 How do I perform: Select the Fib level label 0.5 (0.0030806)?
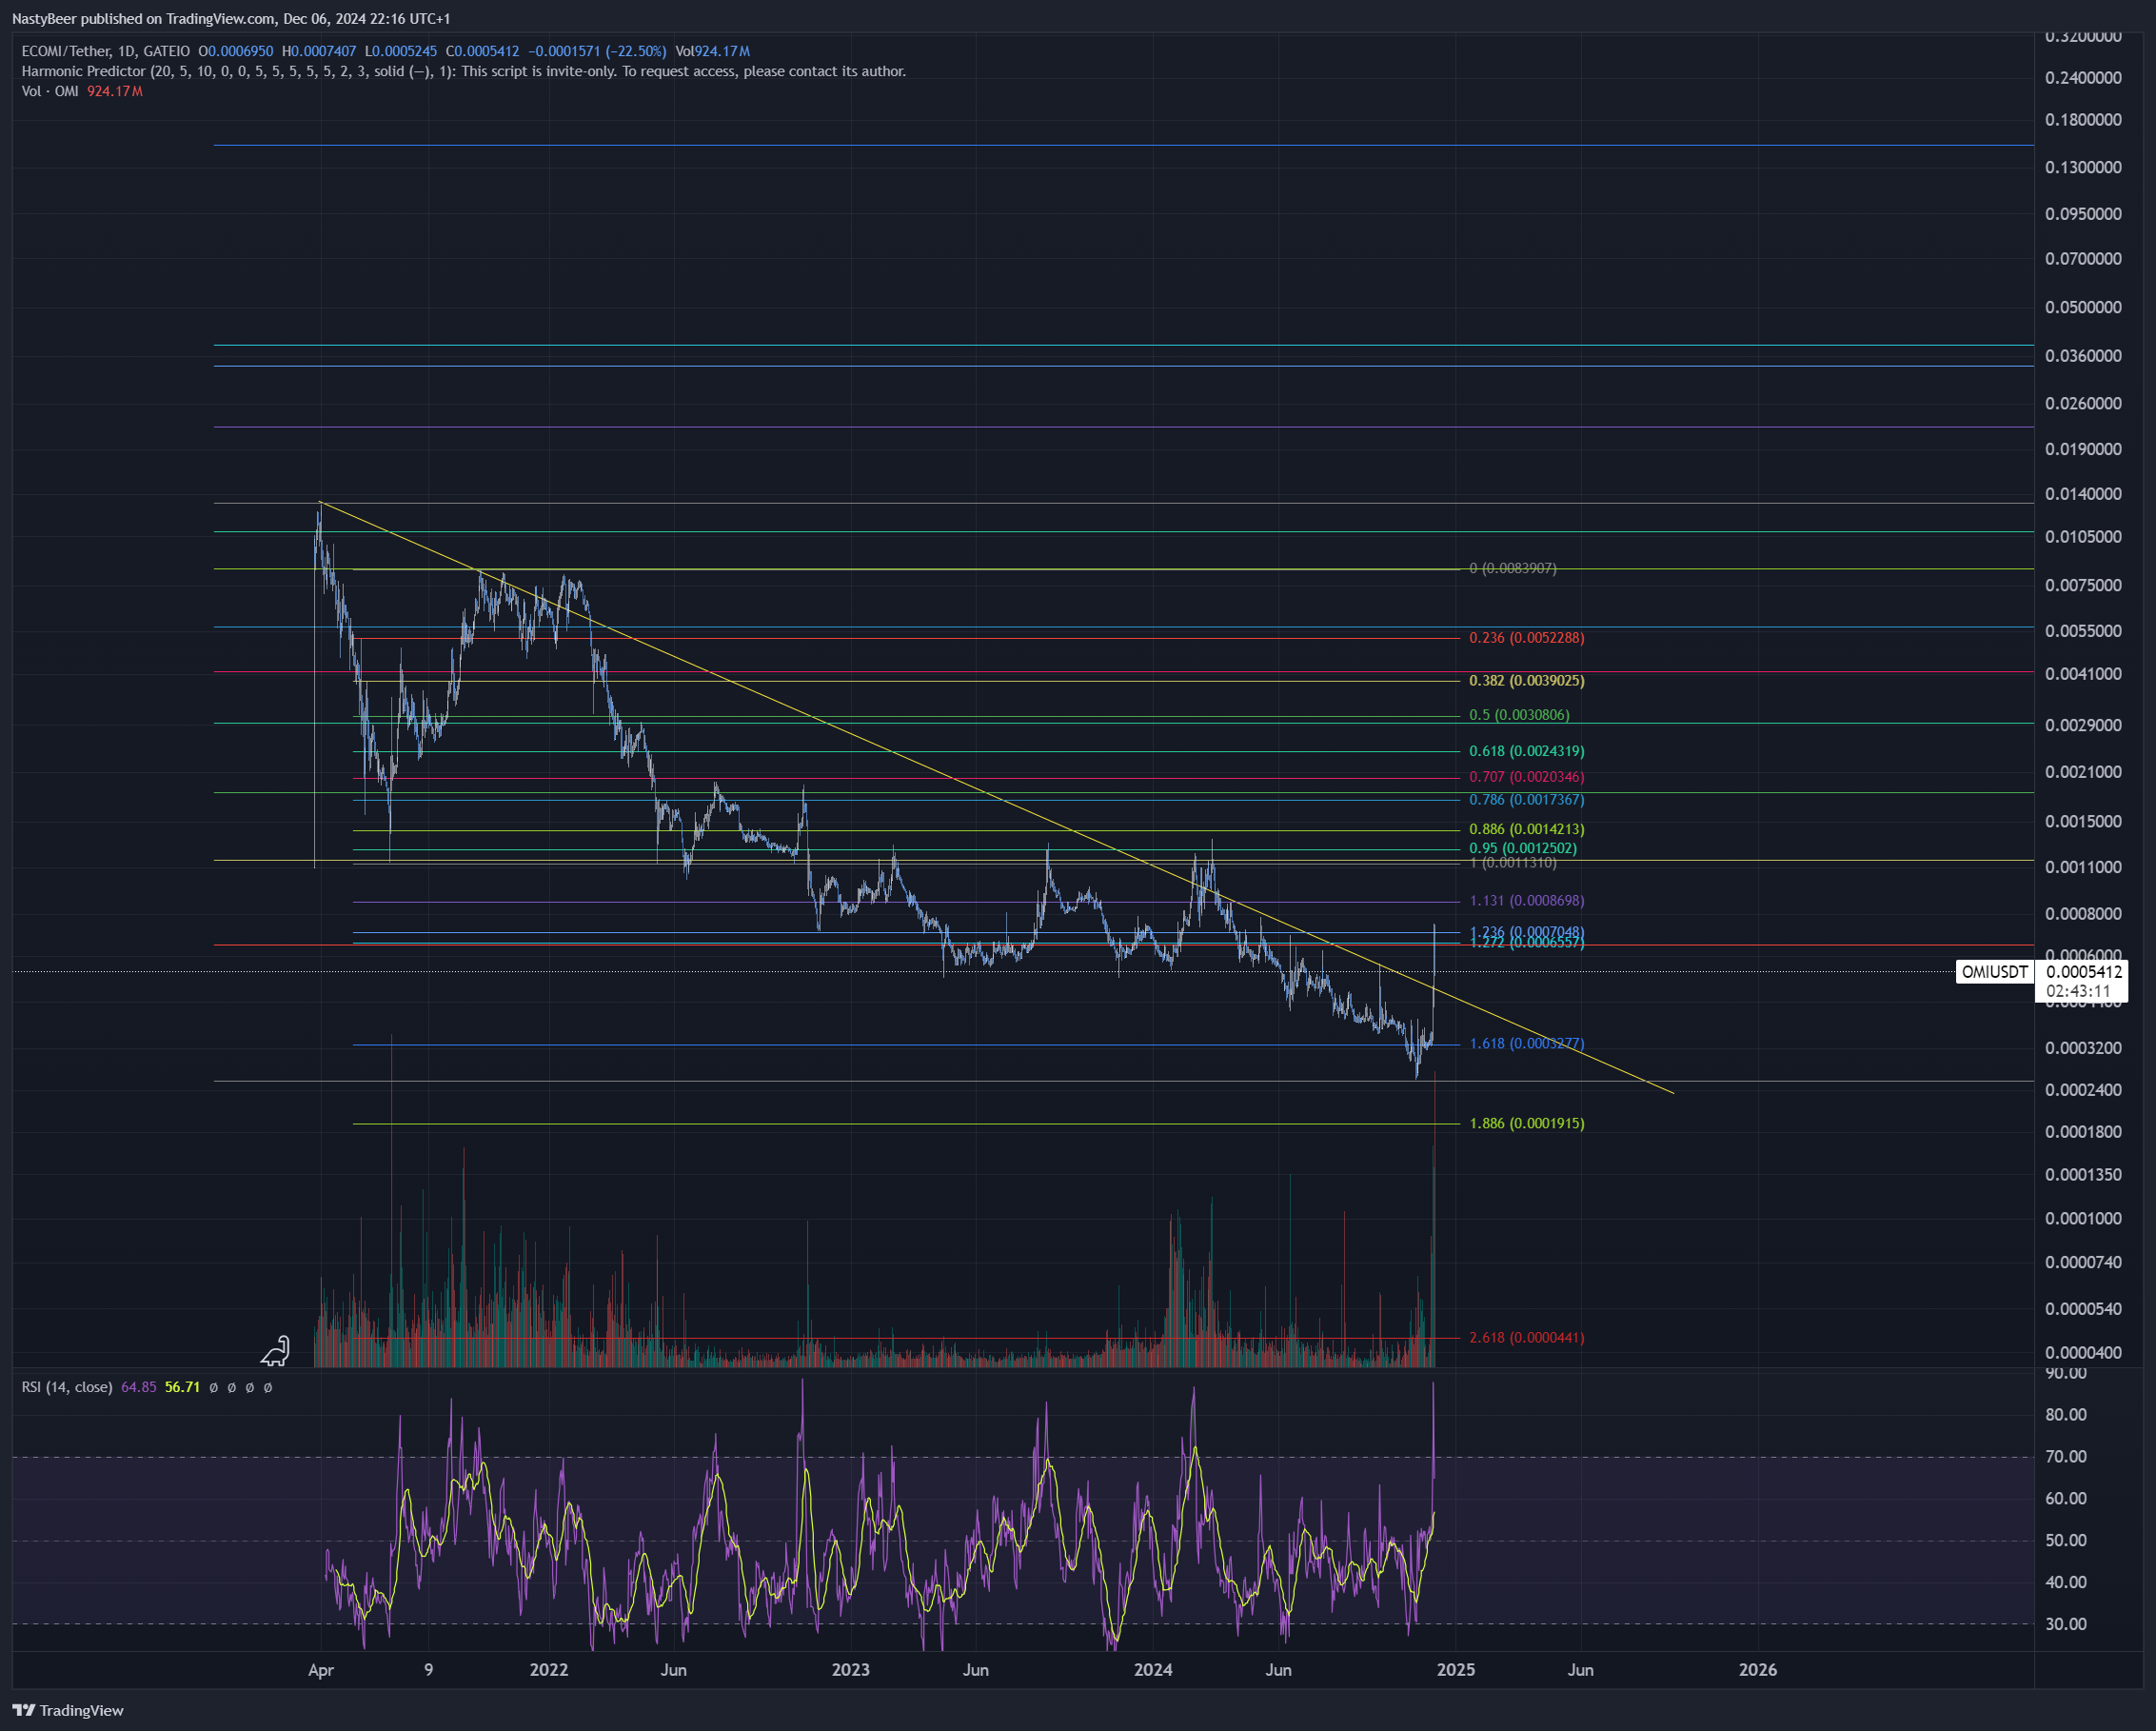[1519, 715]
